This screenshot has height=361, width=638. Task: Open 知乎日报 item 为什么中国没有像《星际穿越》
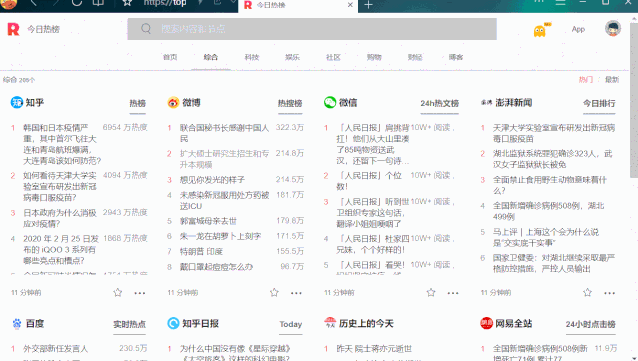235,353
